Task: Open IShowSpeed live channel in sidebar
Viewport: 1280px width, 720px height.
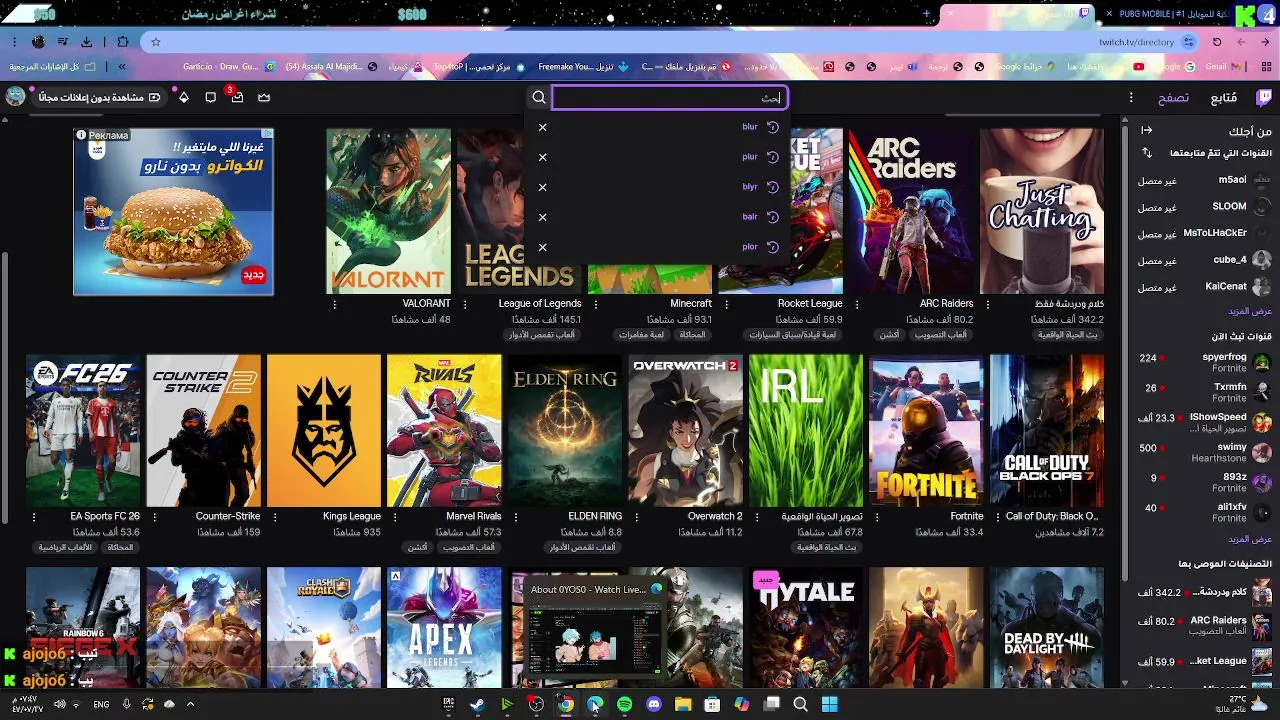Action: pos(1204,422)
